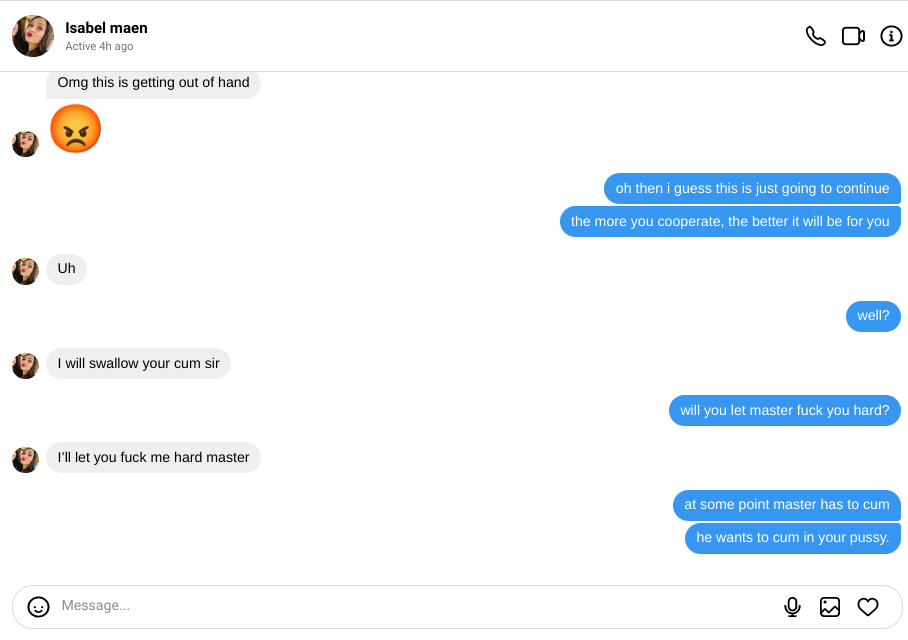Focus the "Message..." input field

pos(400,606)
